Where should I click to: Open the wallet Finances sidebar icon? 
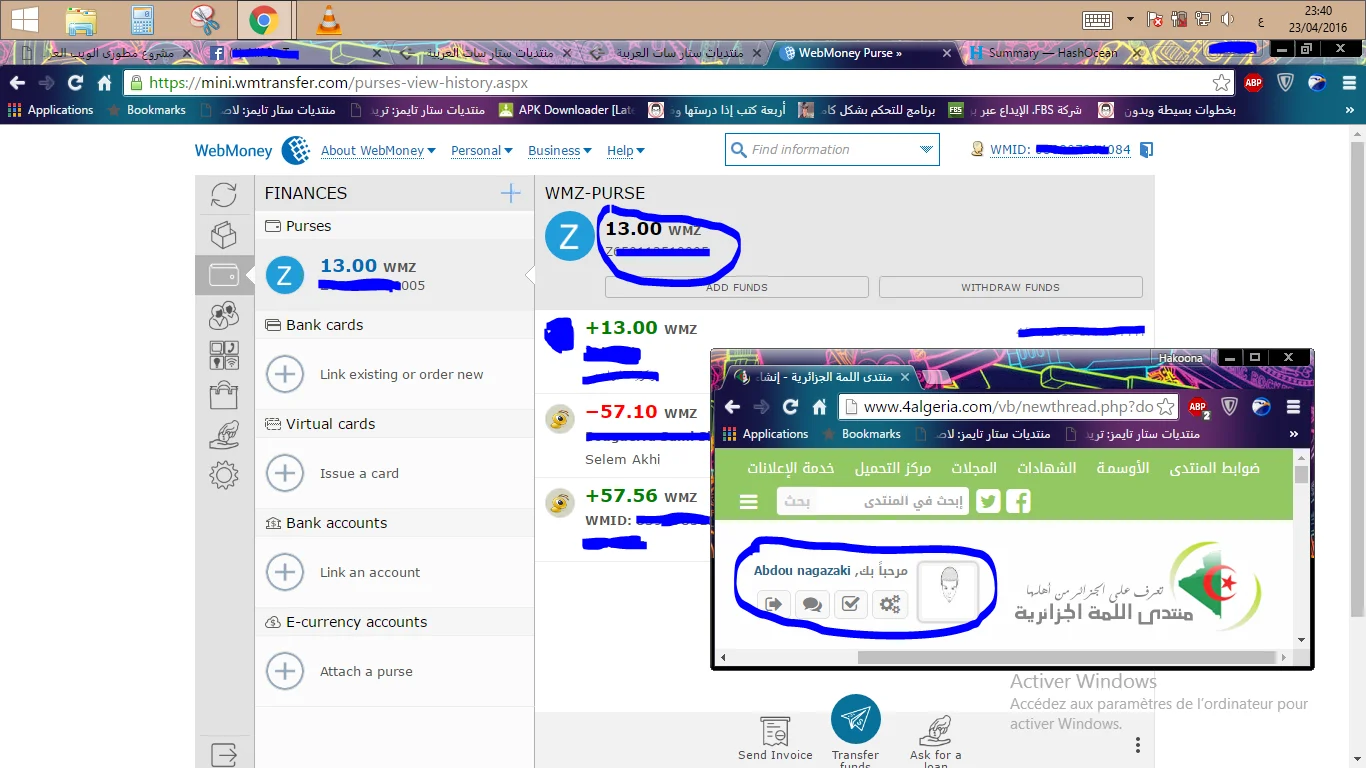pos(224,274)
